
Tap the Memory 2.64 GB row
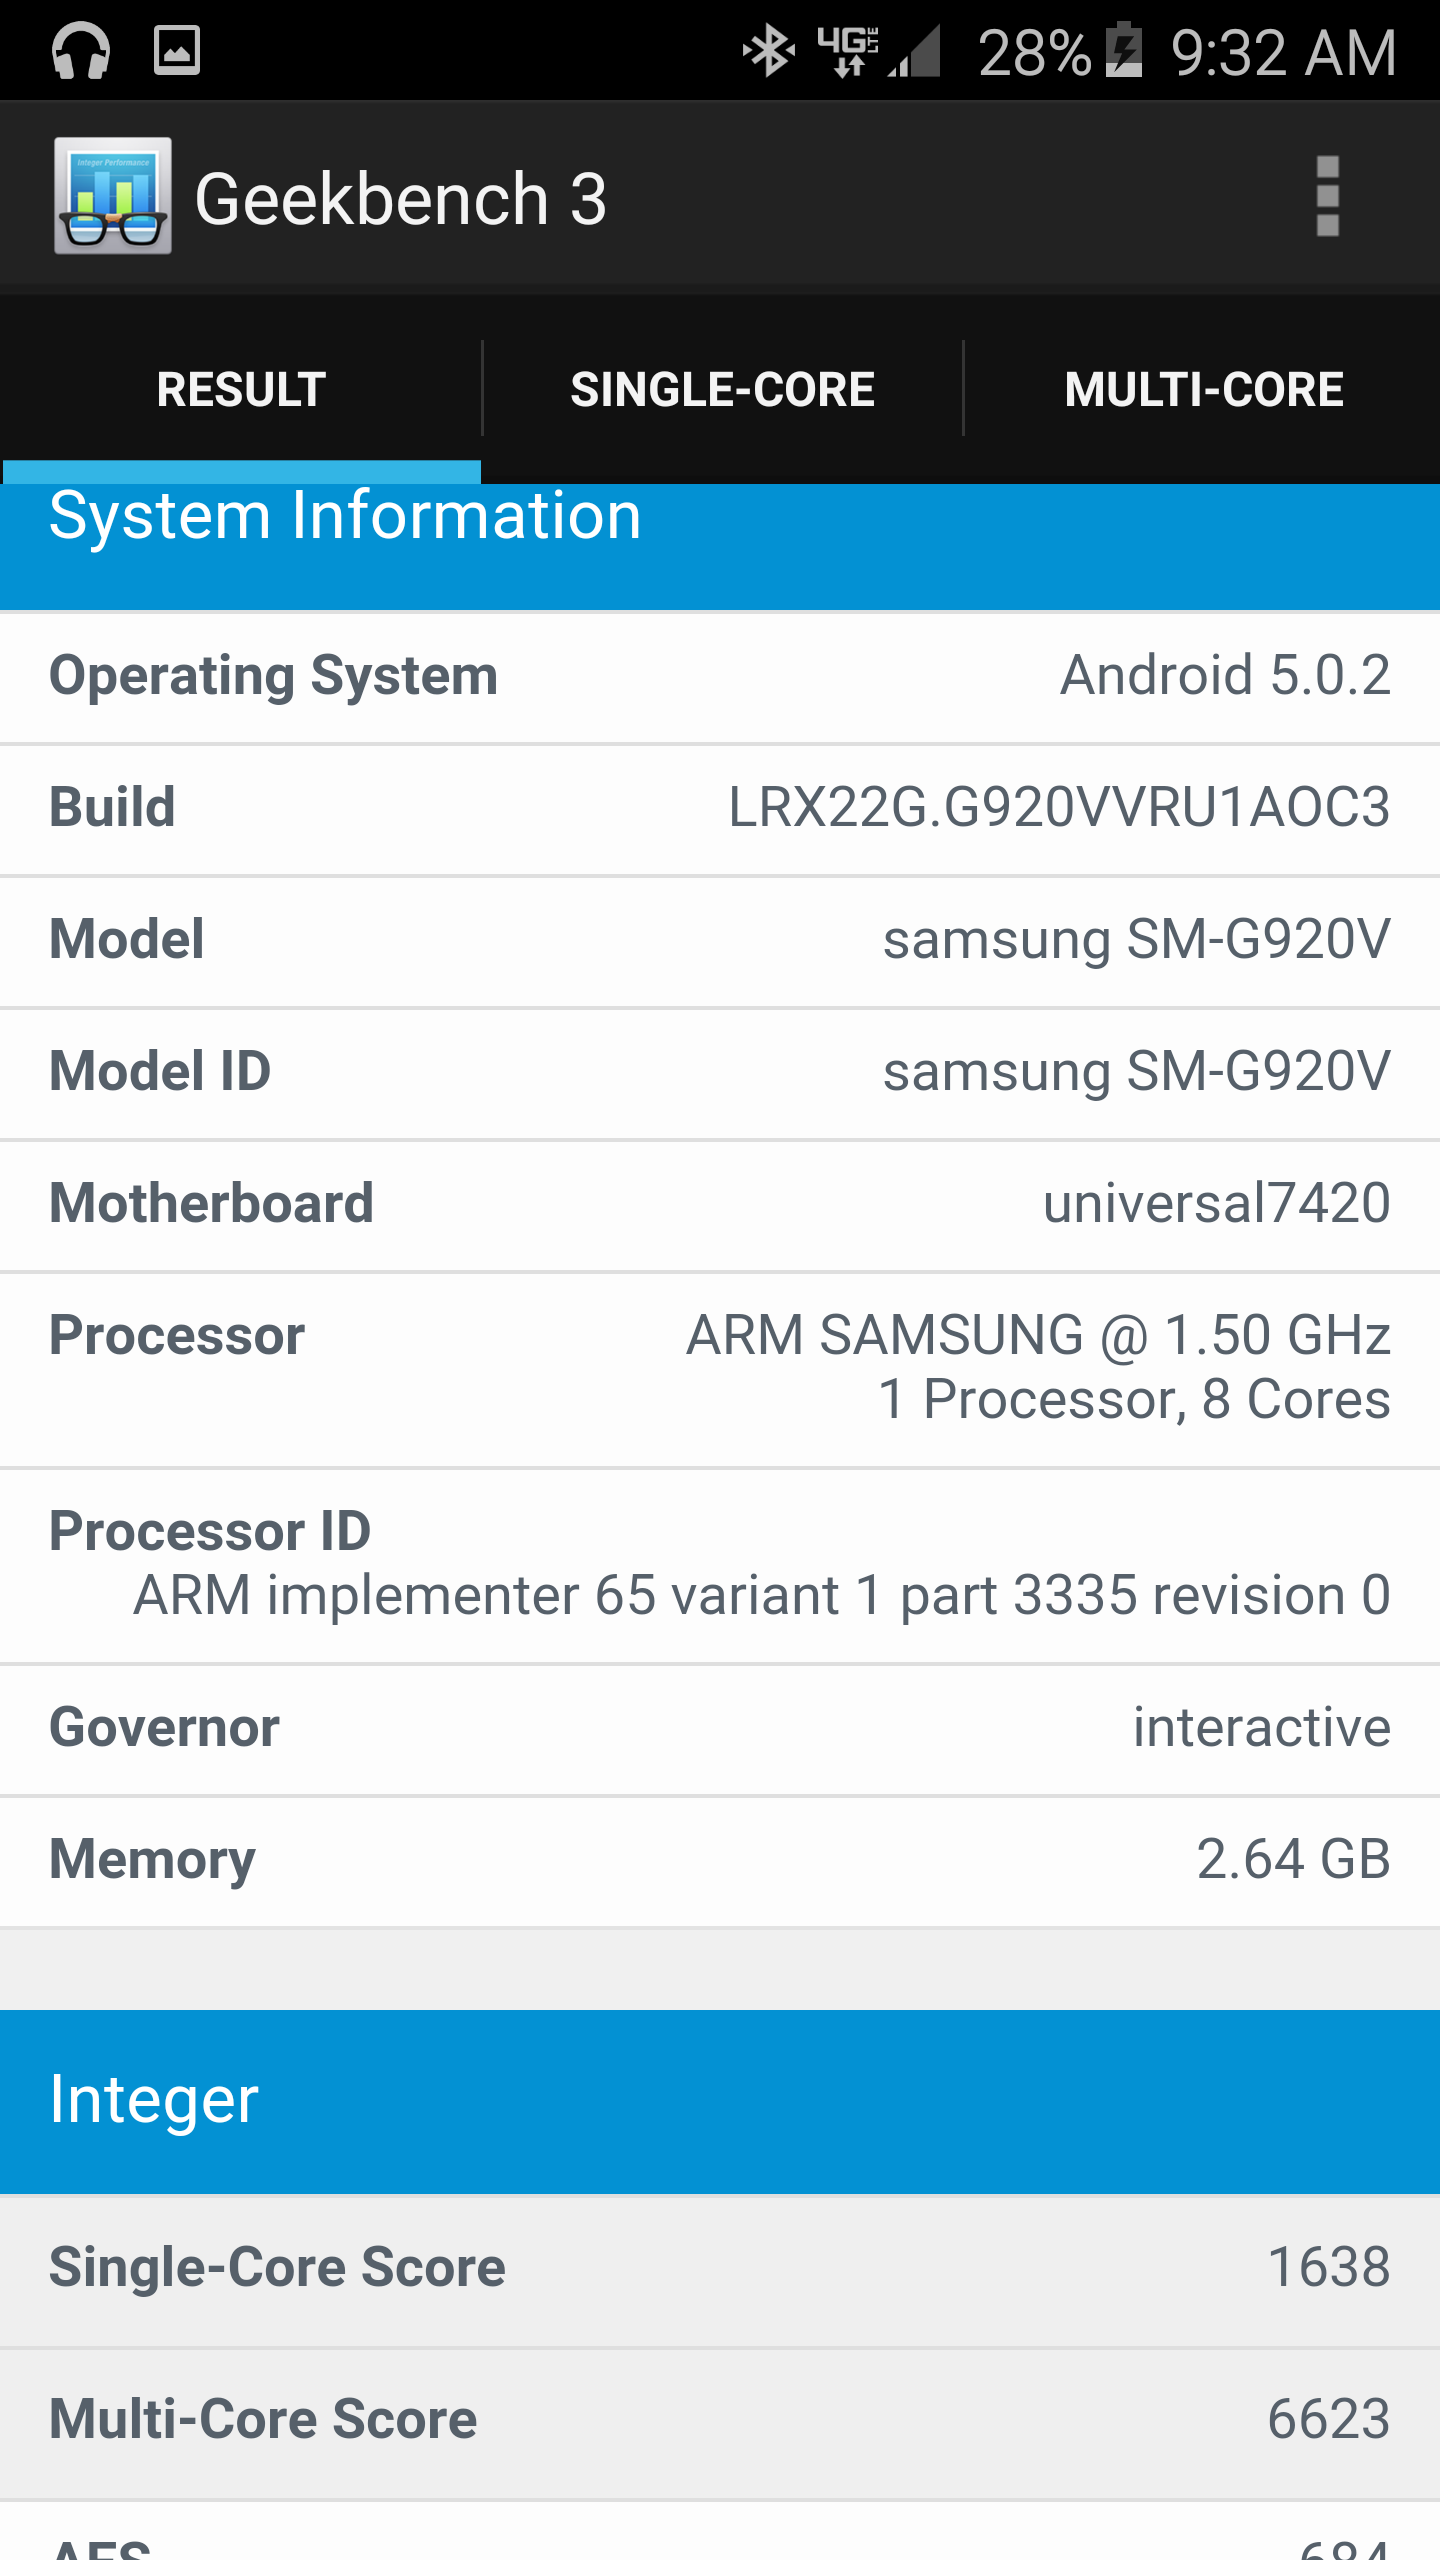pos(720,1860)
